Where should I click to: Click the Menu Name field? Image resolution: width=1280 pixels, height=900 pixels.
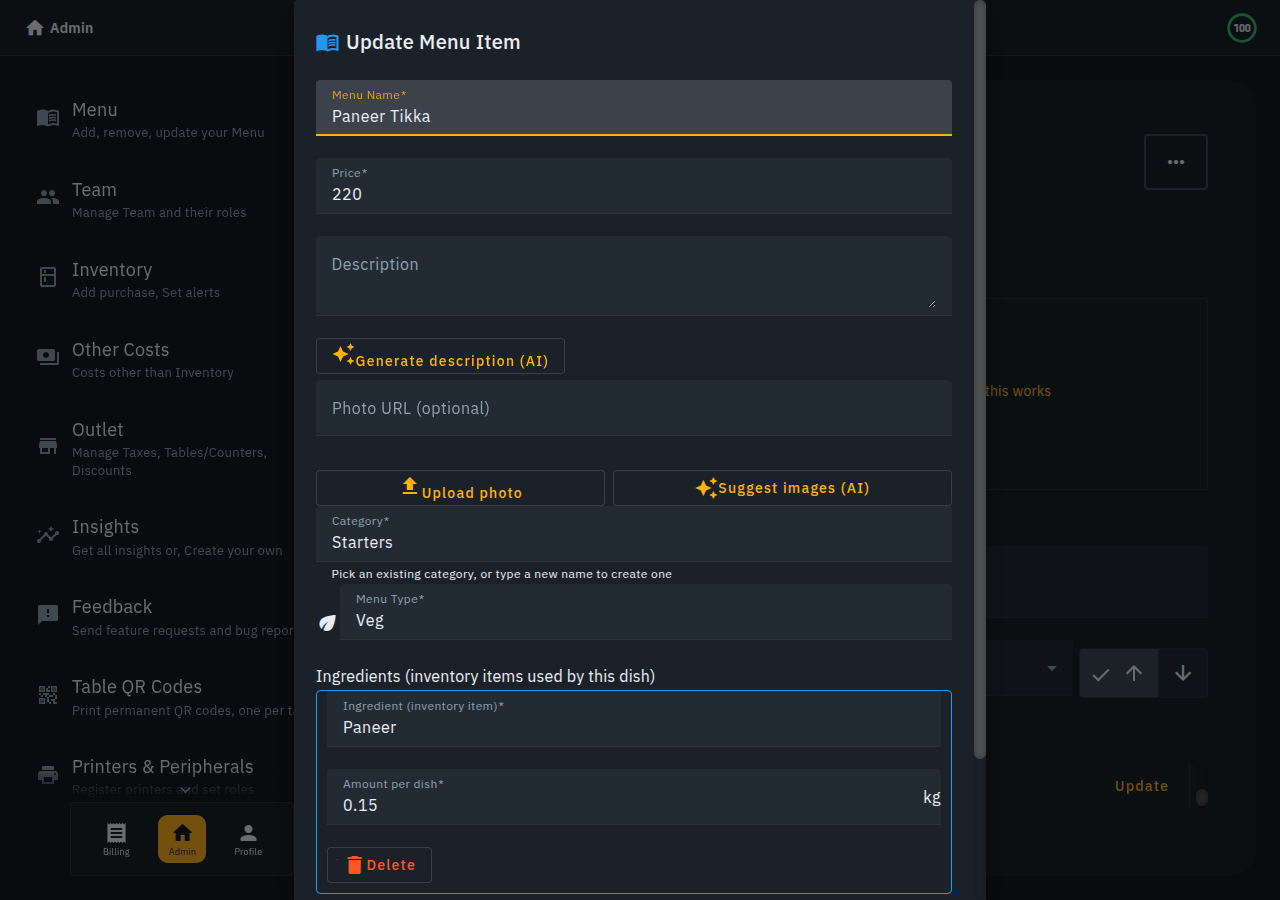[634, 107]
